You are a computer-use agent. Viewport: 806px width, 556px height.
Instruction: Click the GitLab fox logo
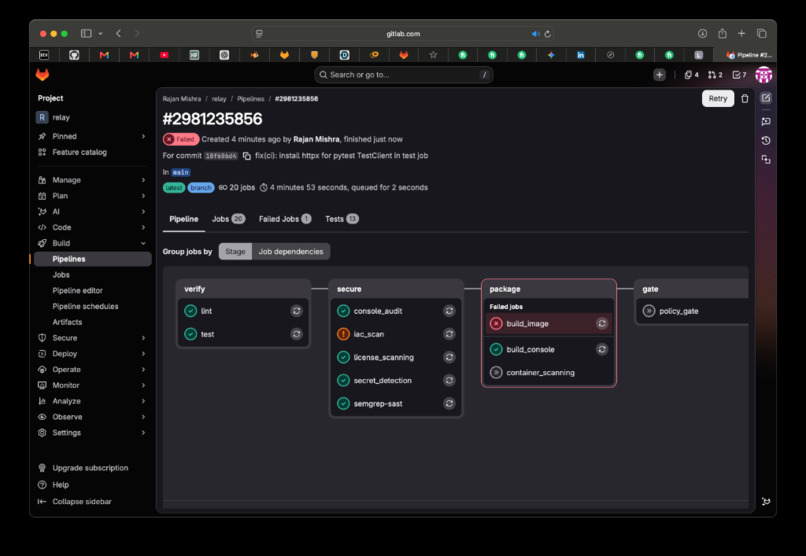[x=42, y=75]
